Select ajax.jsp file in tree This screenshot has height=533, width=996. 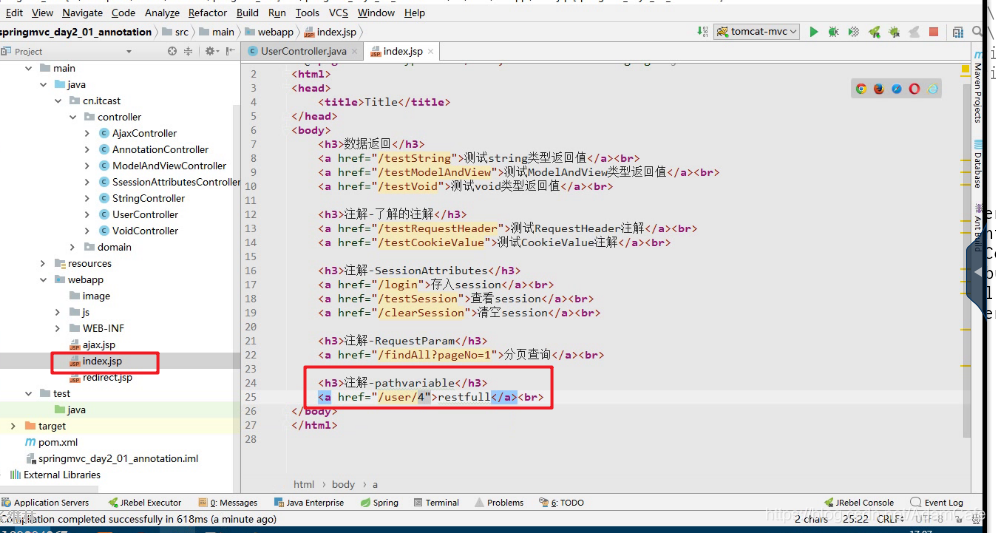[92, 344]
